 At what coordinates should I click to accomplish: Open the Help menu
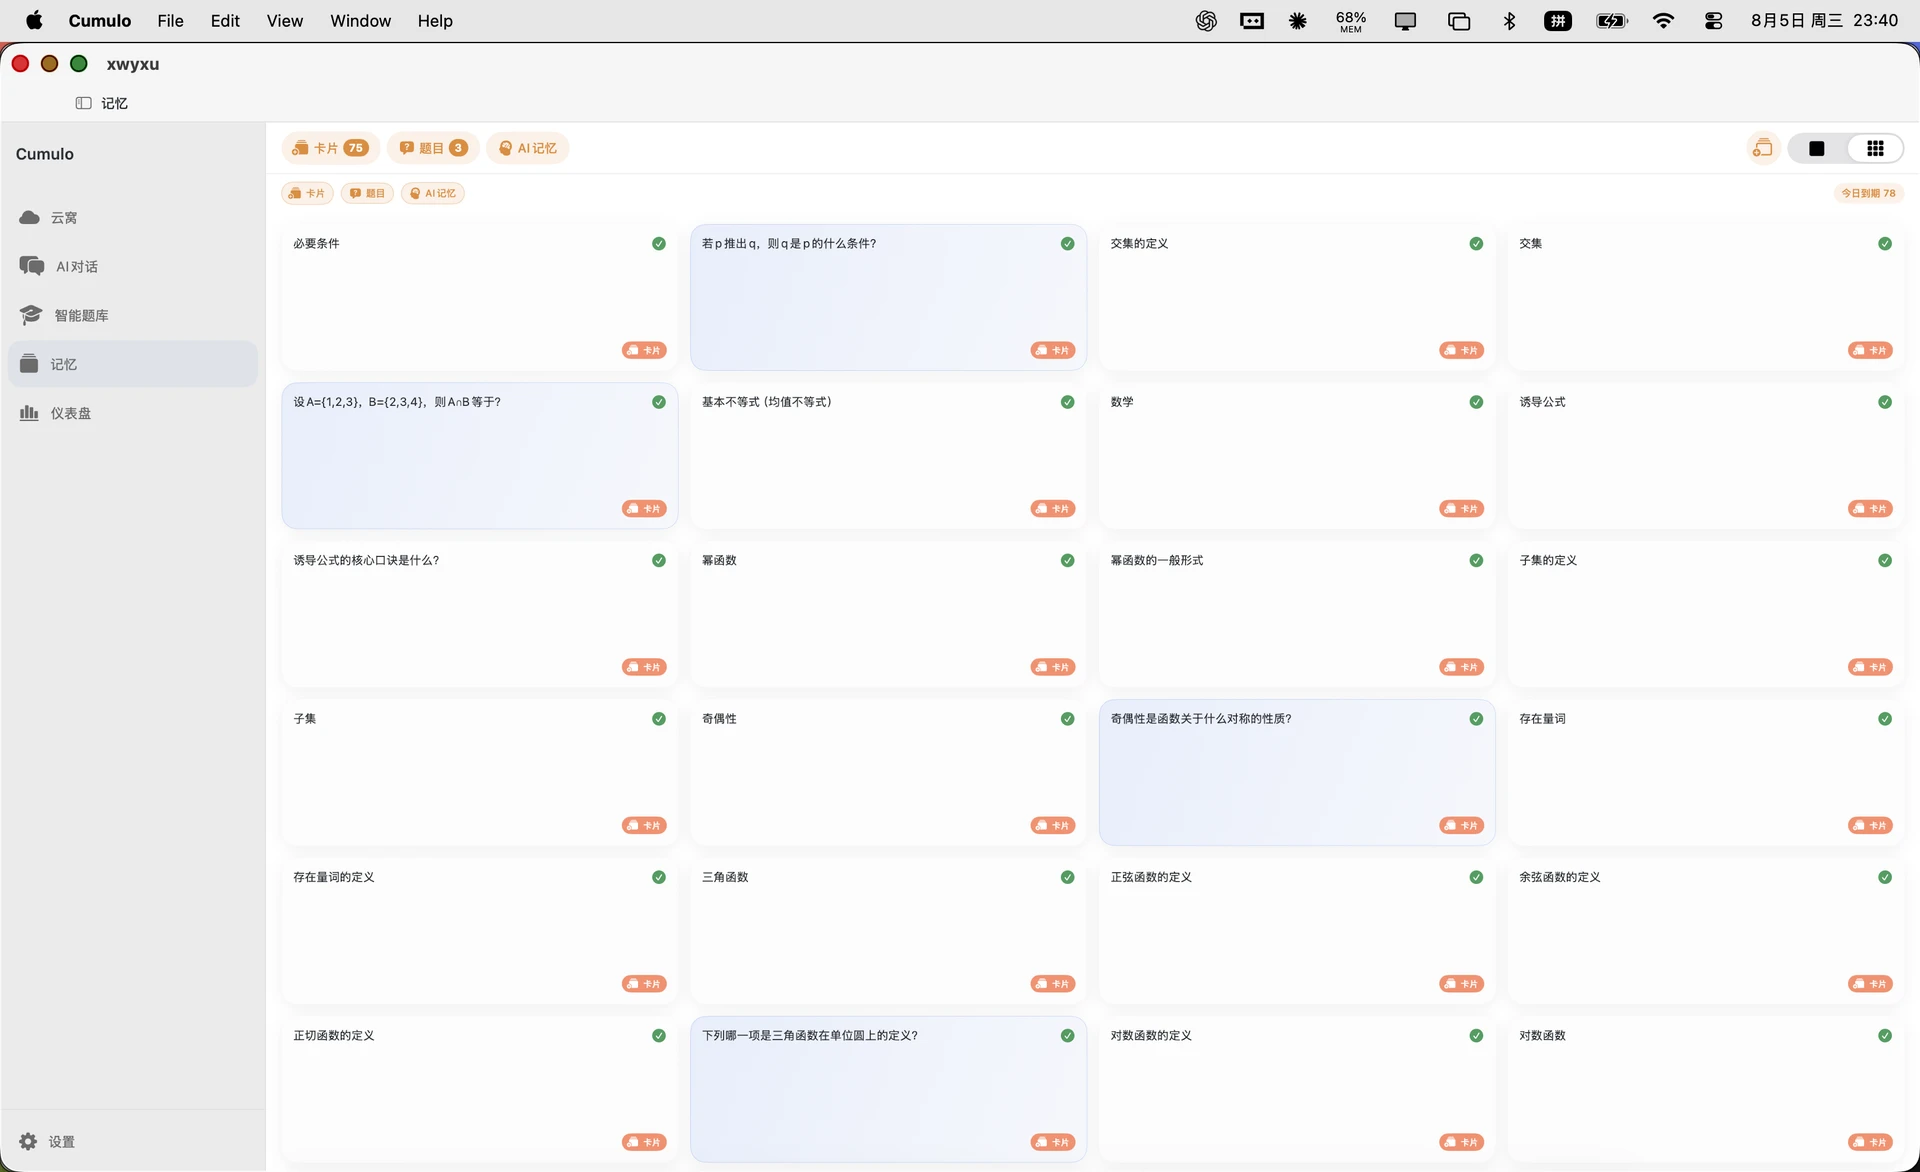(435, 20)
